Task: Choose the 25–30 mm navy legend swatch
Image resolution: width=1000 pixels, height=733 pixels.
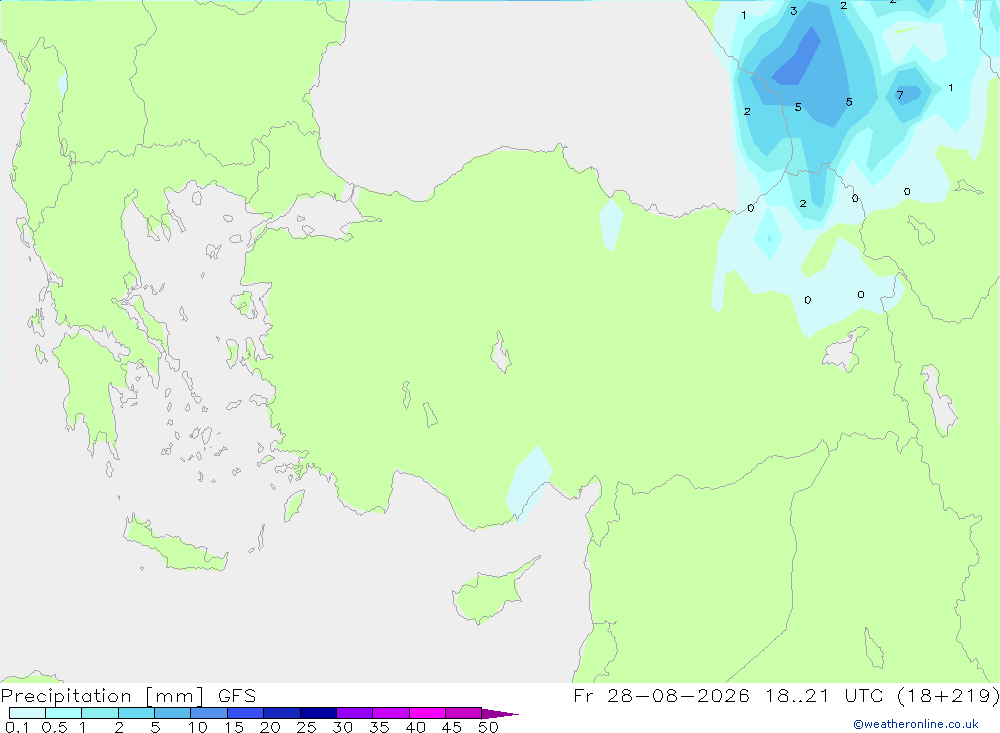Action: click(x=318, y=713)
